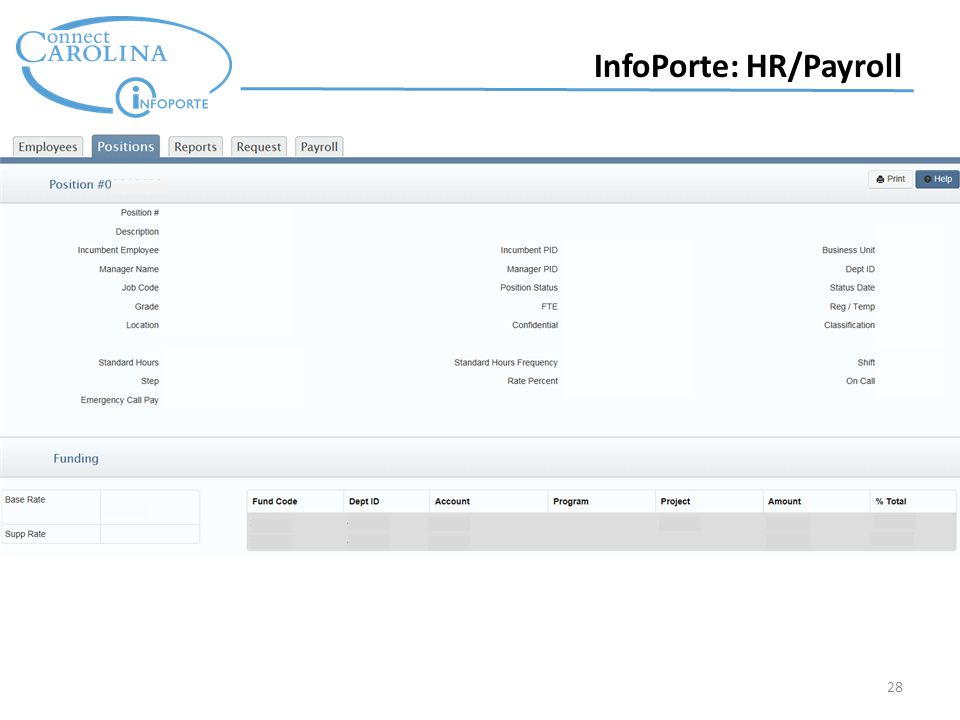Screen dimensions: 960x720
Task: Open the Employees tab
Action: (x=48, y=147)
